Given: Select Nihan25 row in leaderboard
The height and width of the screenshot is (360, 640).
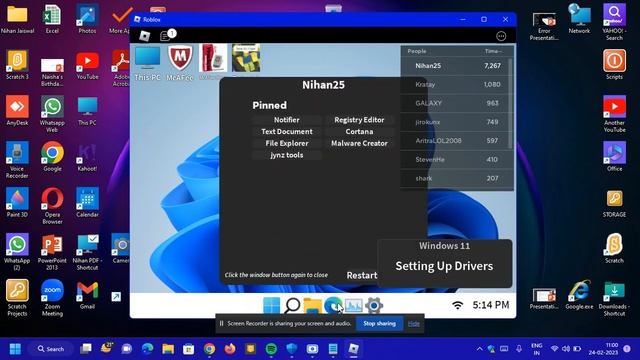Looking at the screenshot, I should 455,66.
